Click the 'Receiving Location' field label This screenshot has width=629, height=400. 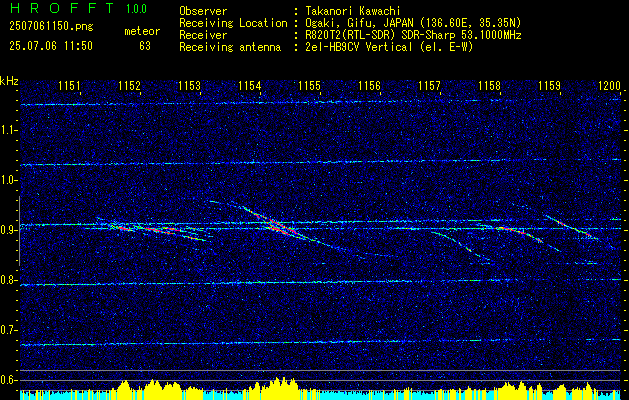click(233, 23)
